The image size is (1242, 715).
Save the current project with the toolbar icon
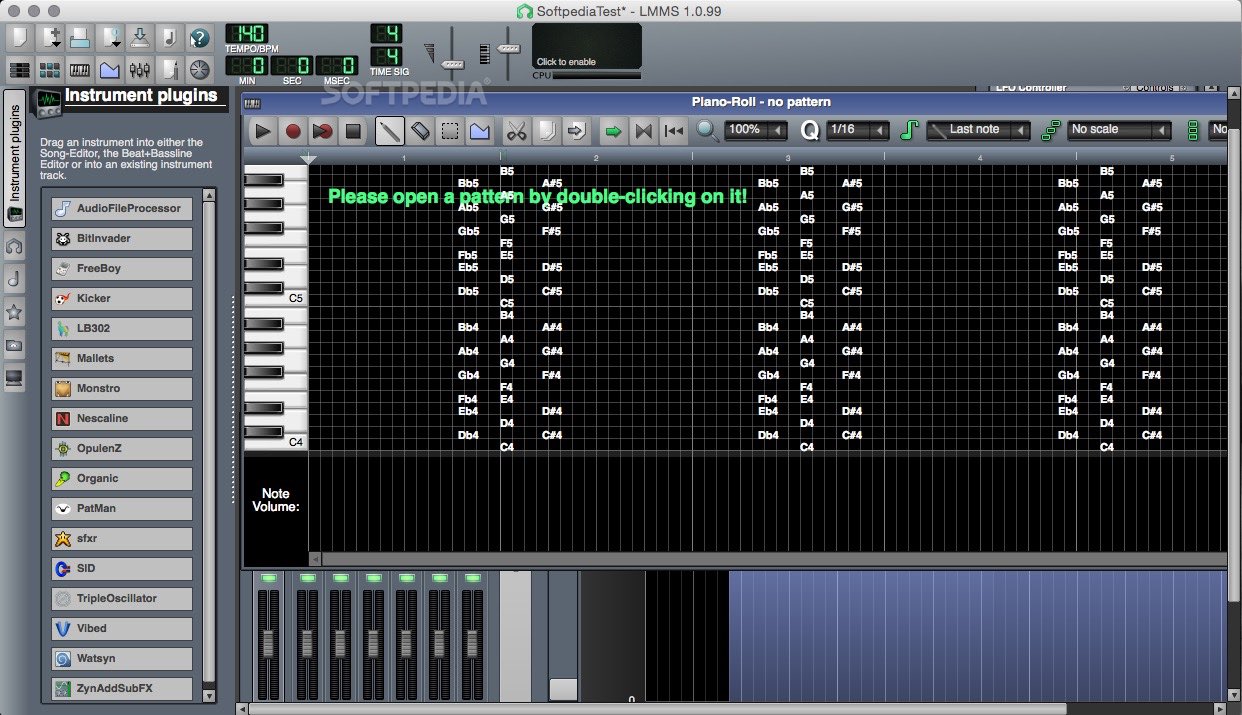(x=140, y=38)
